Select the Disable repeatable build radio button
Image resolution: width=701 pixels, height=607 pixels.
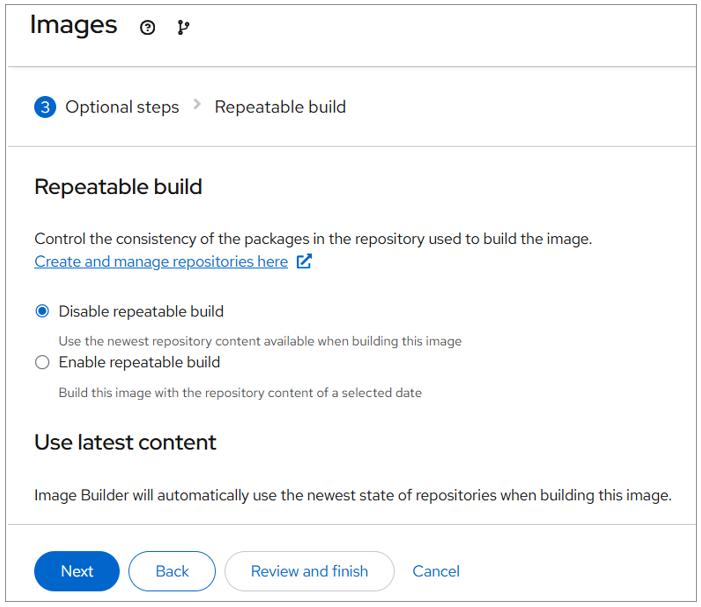pos(42,311)
